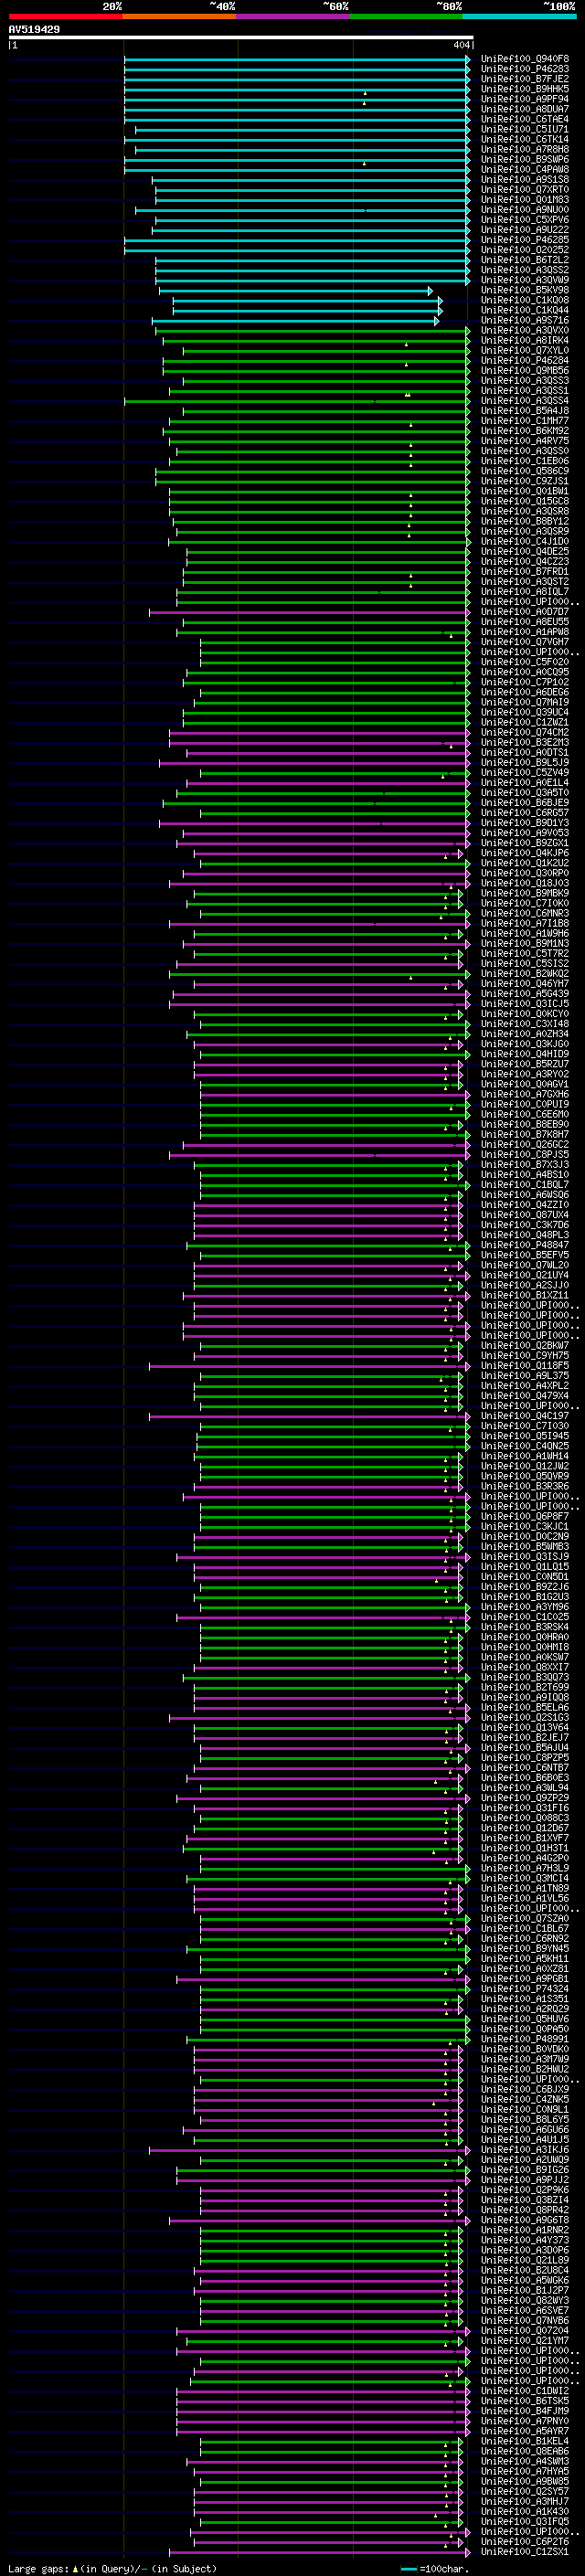Pick the UniRef100_B8BY12 label
Image resolution: width=585 pixels, height=2576 pixels.
525,521
